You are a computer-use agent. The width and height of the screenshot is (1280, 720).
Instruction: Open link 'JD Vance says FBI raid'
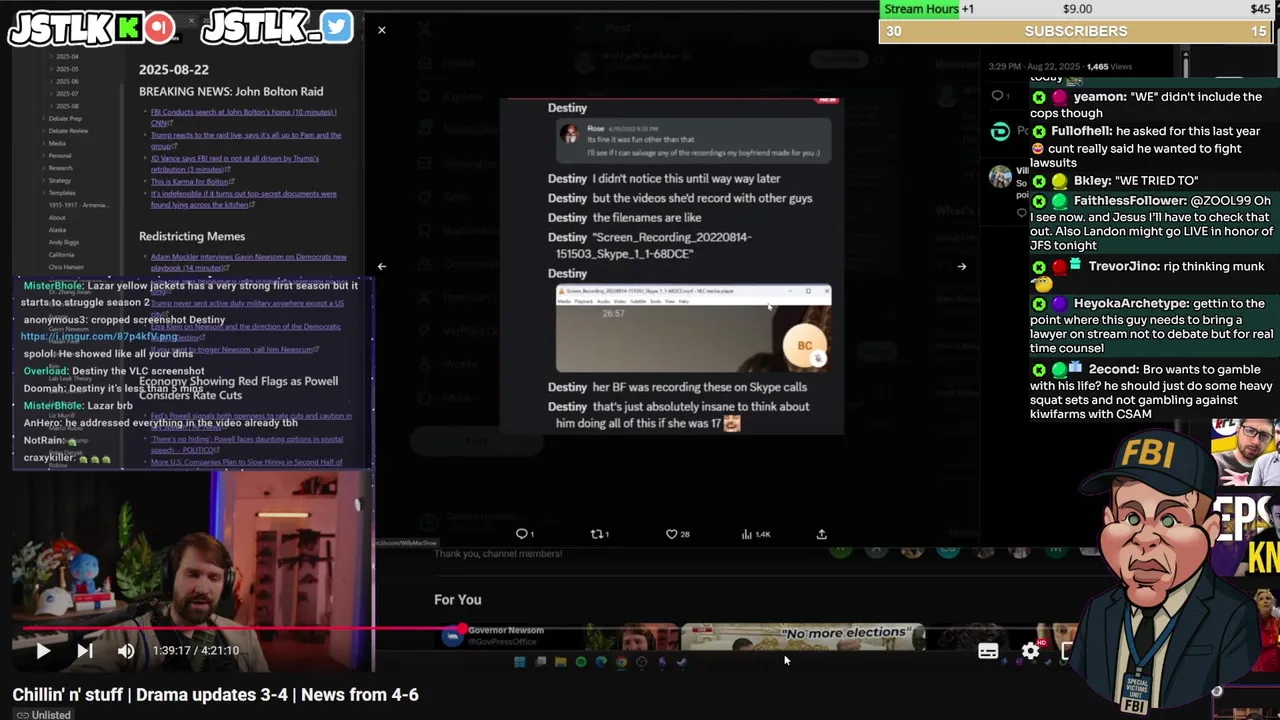pos(235,163)
